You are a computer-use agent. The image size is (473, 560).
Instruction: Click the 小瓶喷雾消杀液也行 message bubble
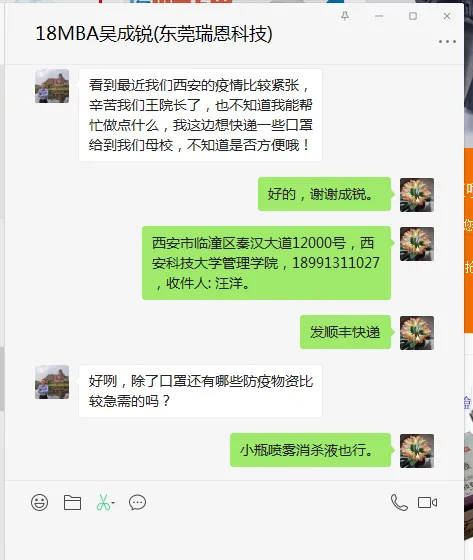(310, 450)
